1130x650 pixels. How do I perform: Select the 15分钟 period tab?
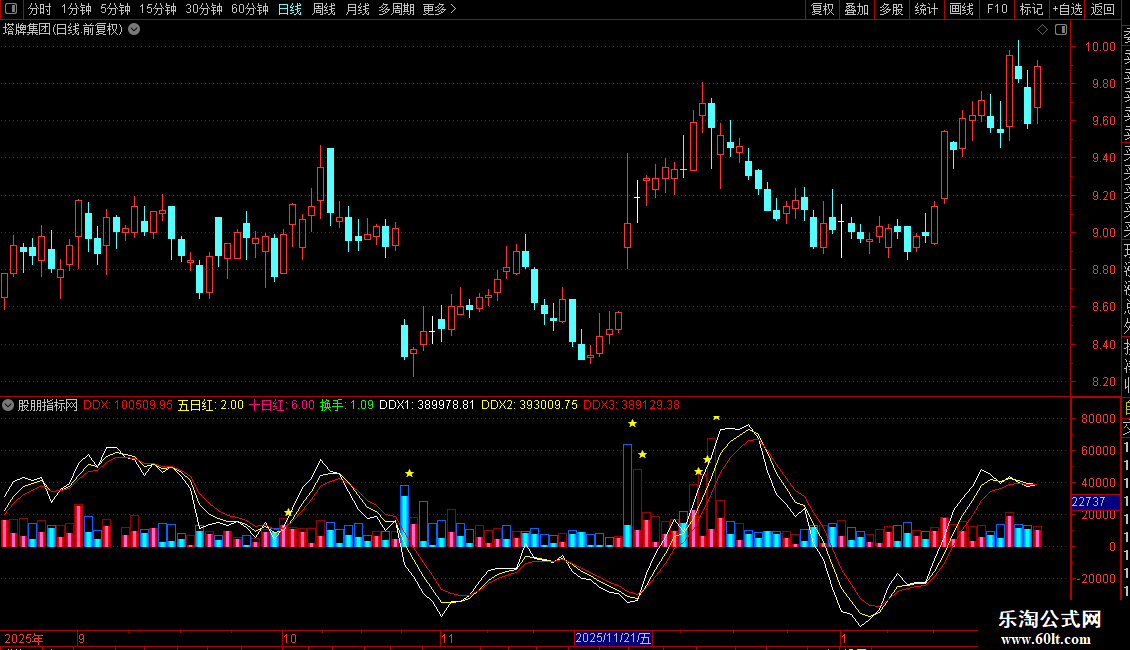click(158, 9)
